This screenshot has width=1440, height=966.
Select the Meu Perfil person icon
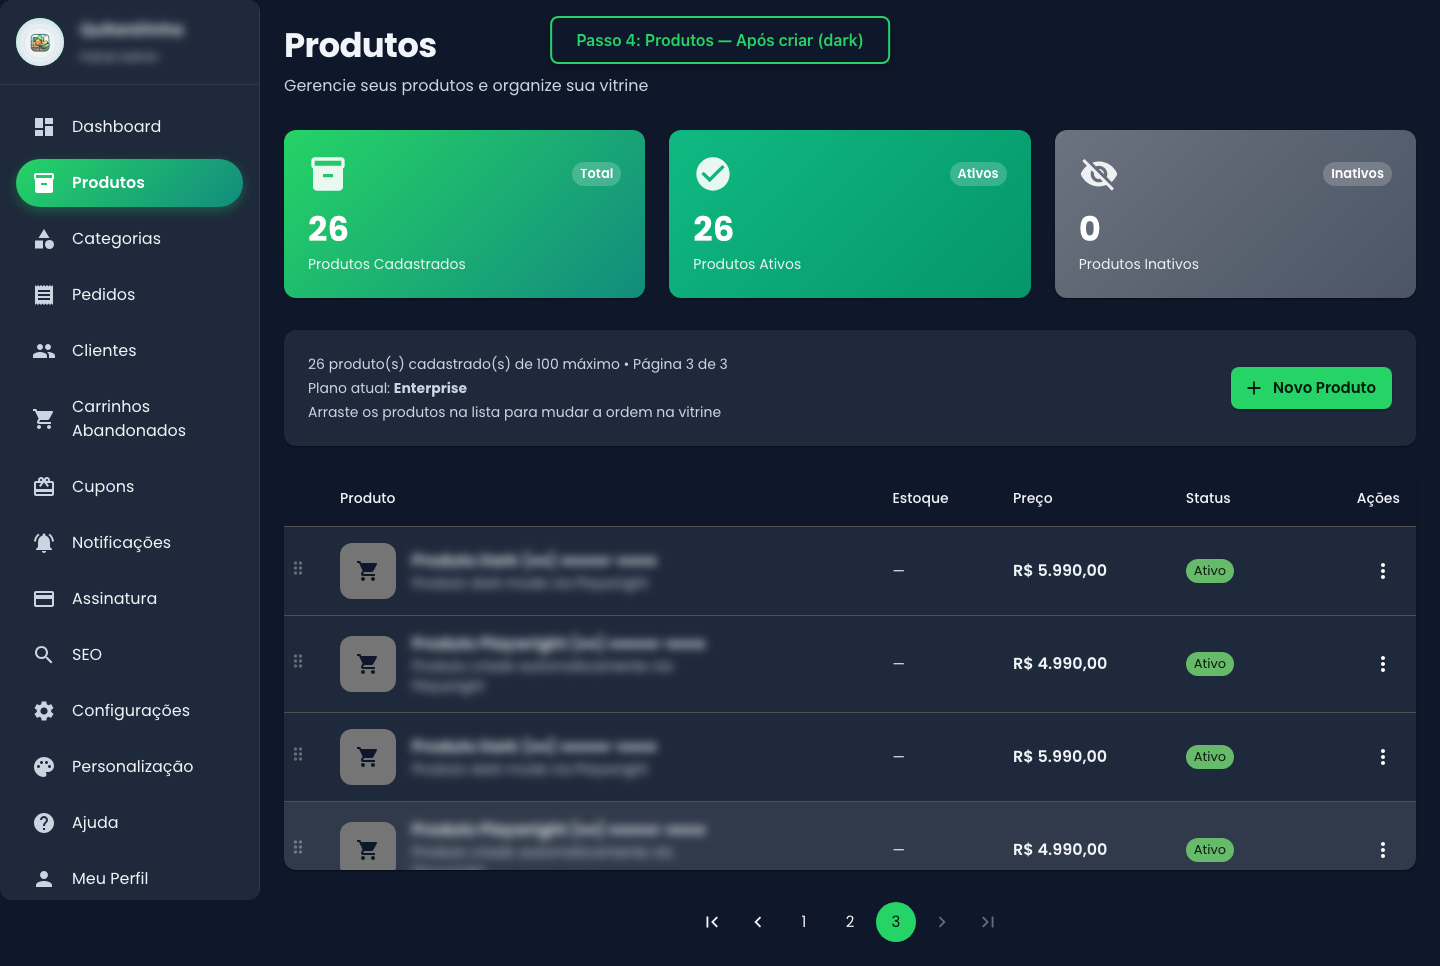tap(43, 878)
